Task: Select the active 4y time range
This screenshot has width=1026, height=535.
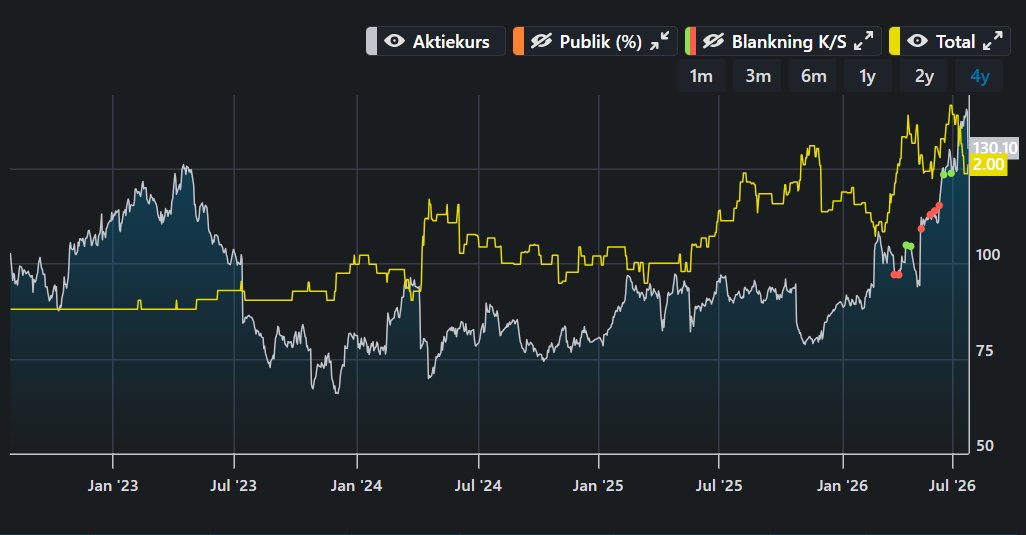Action: coord(980,77)
